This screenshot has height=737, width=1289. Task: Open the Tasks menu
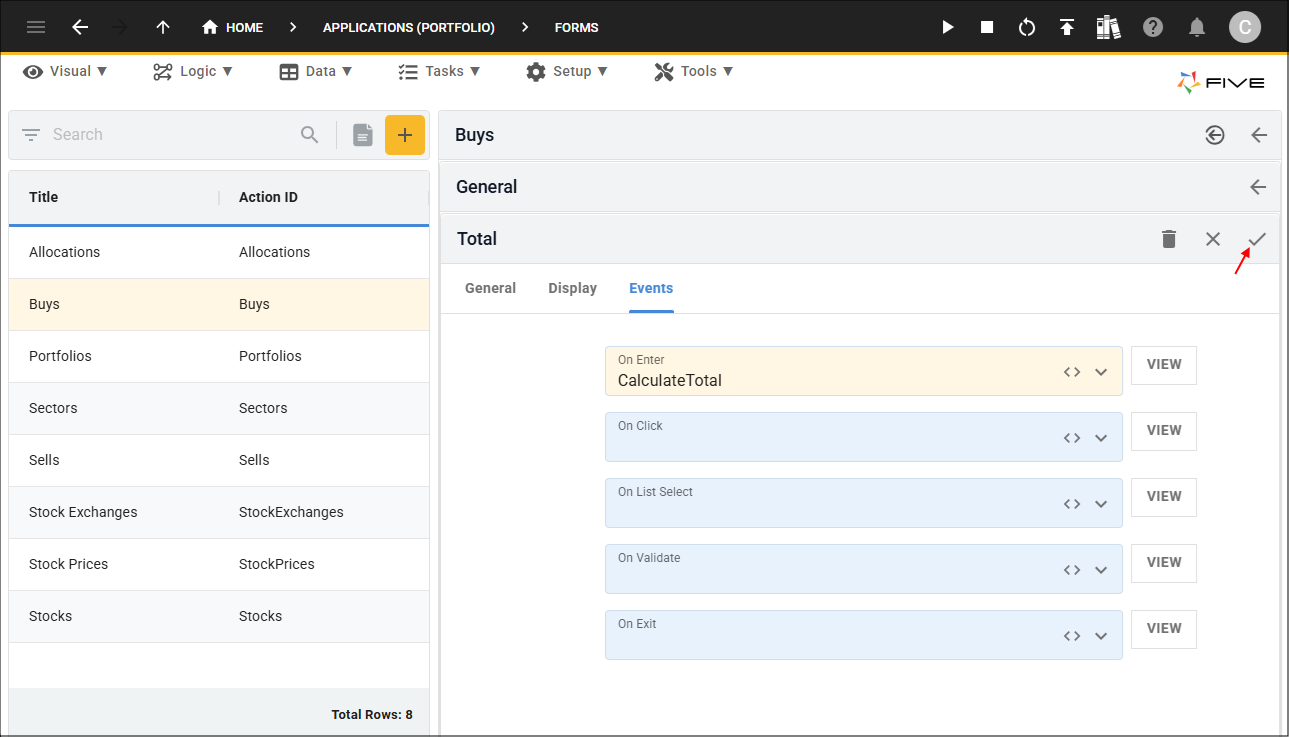pos(439,71)
